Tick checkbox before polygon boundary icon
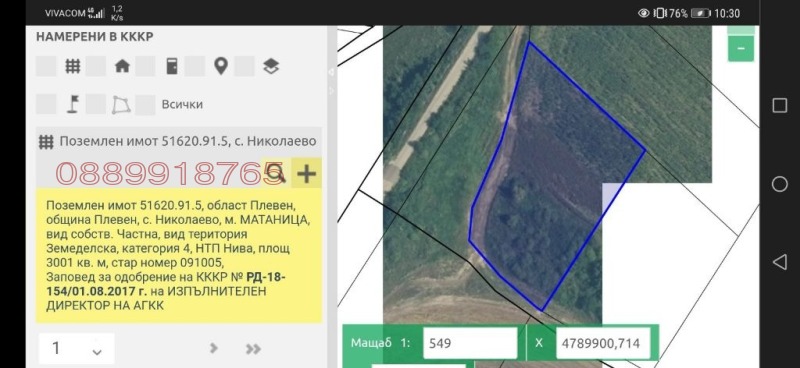Screen dimensions: 800x368 [95, 104]
